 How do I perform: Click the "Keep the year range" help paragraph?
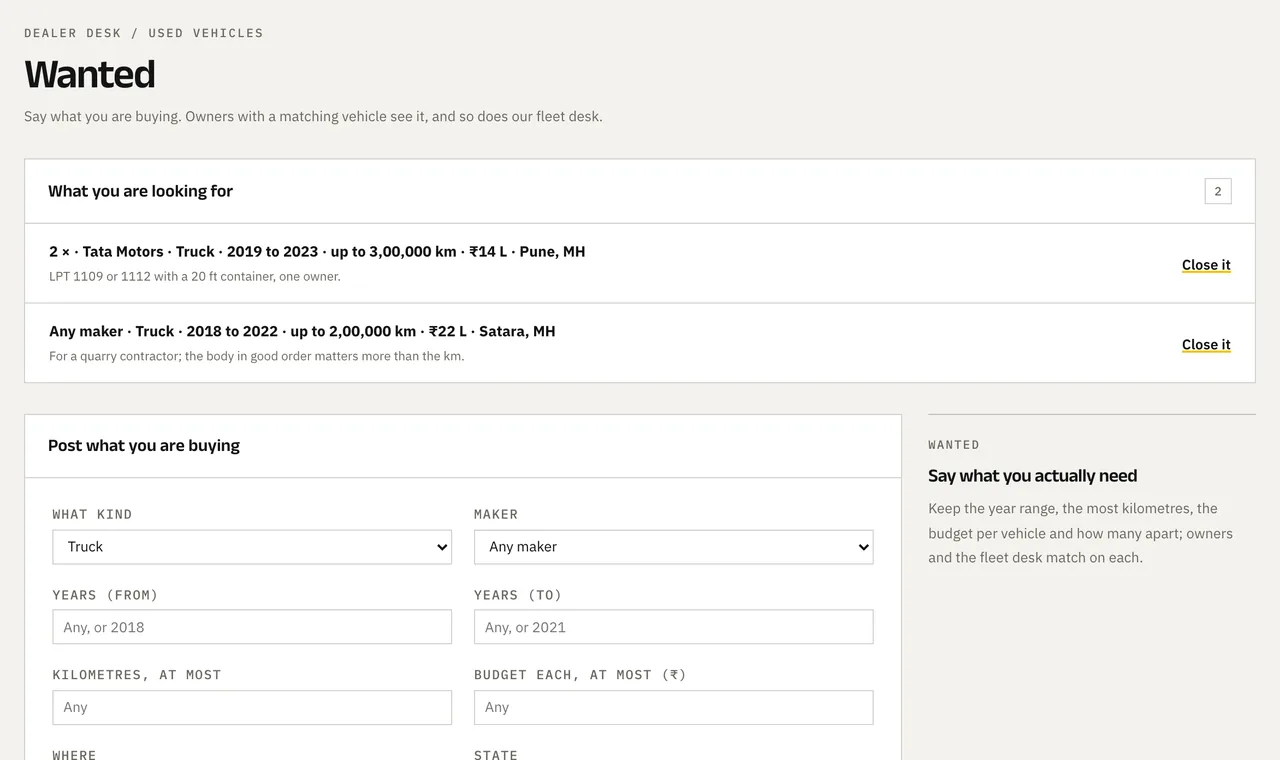pos(1080,533)
